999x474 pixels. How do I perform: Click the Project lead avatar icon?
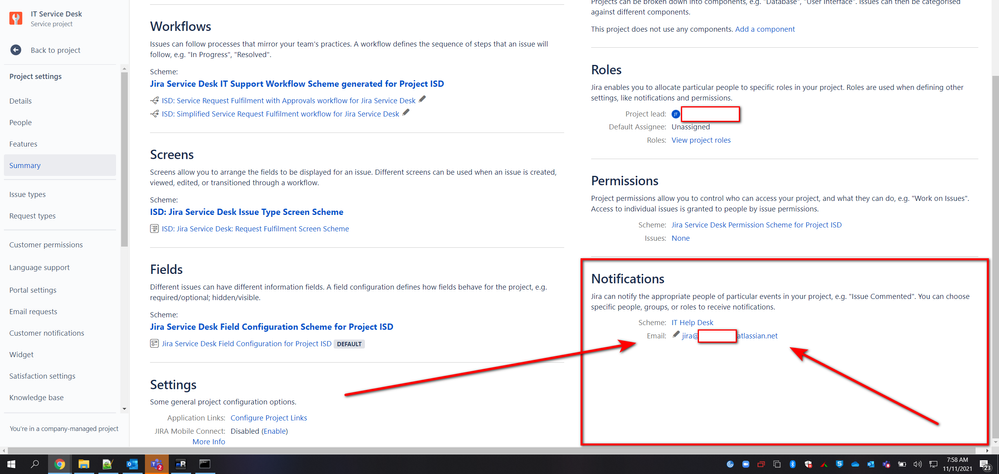pyautogui.click(x=676, y=114)
